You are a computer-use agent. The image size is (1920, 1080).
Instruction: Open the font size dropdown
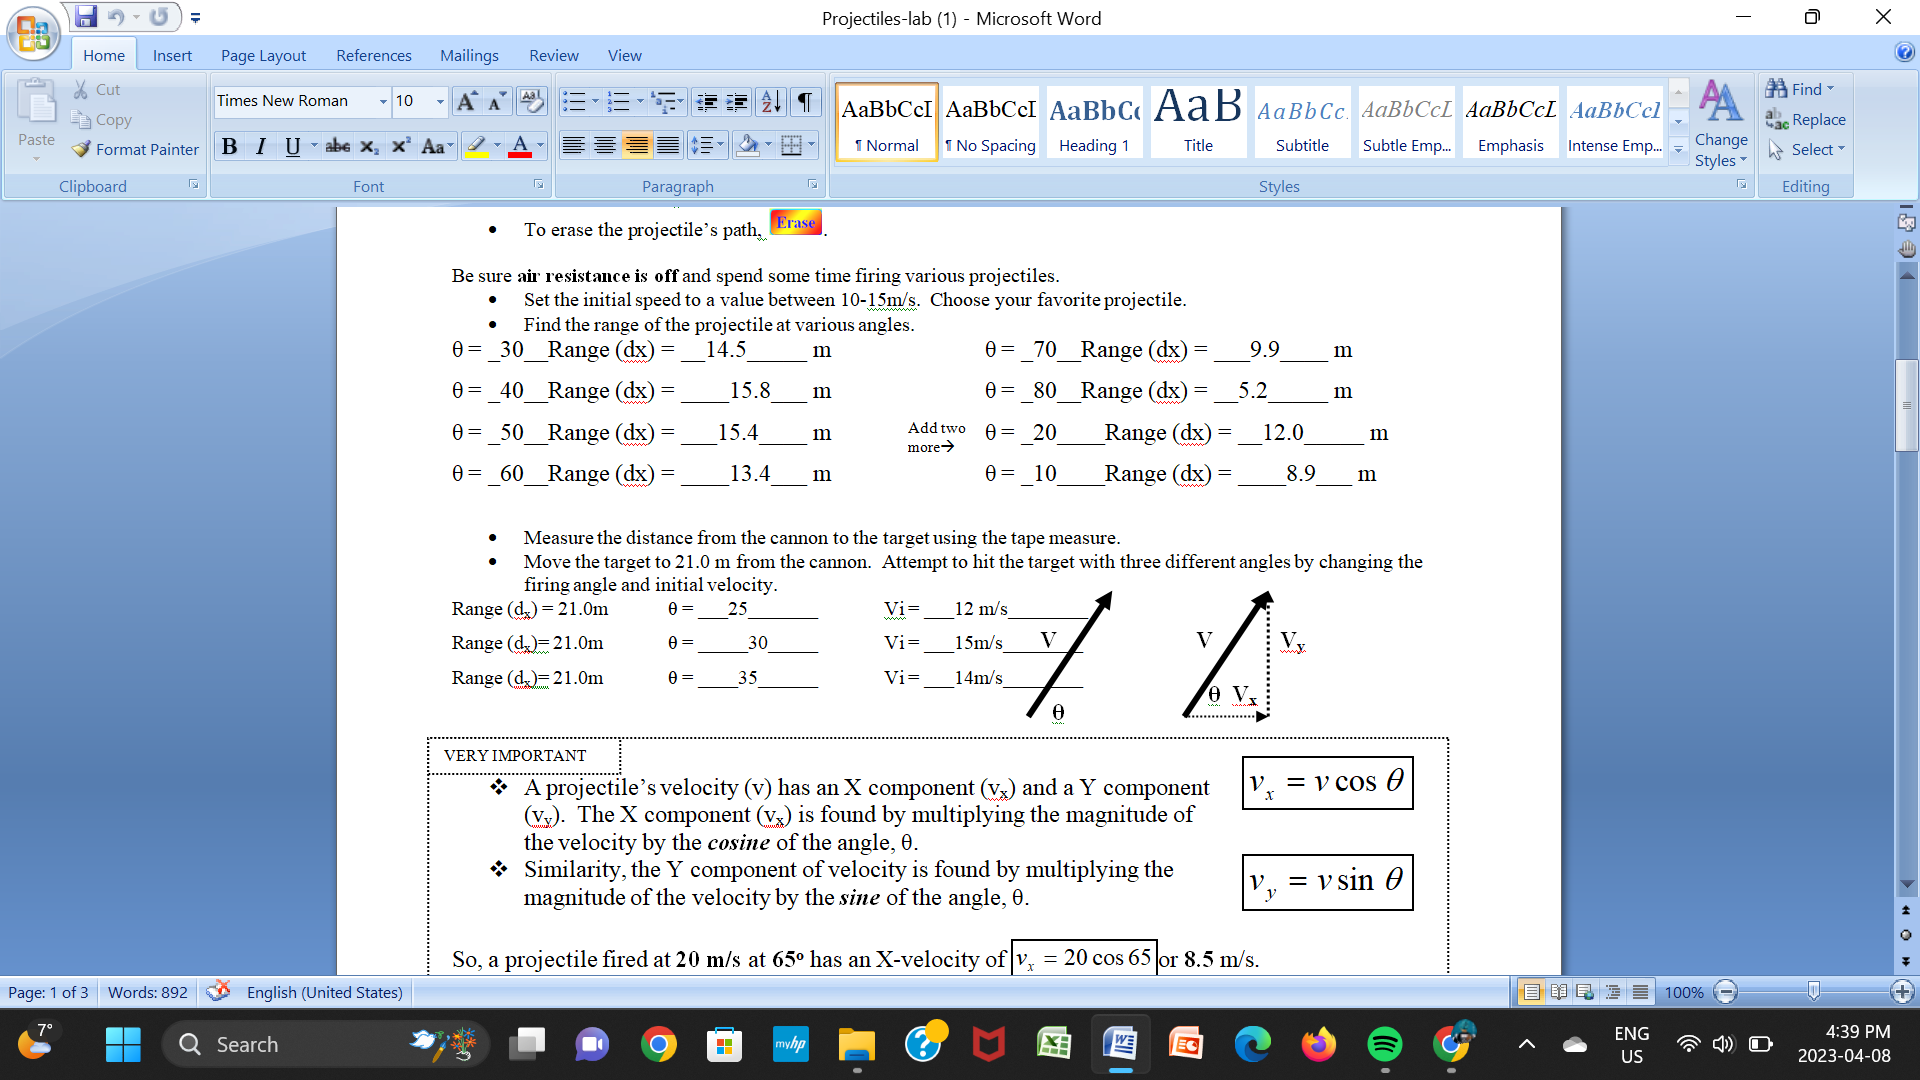coord(438,101)
